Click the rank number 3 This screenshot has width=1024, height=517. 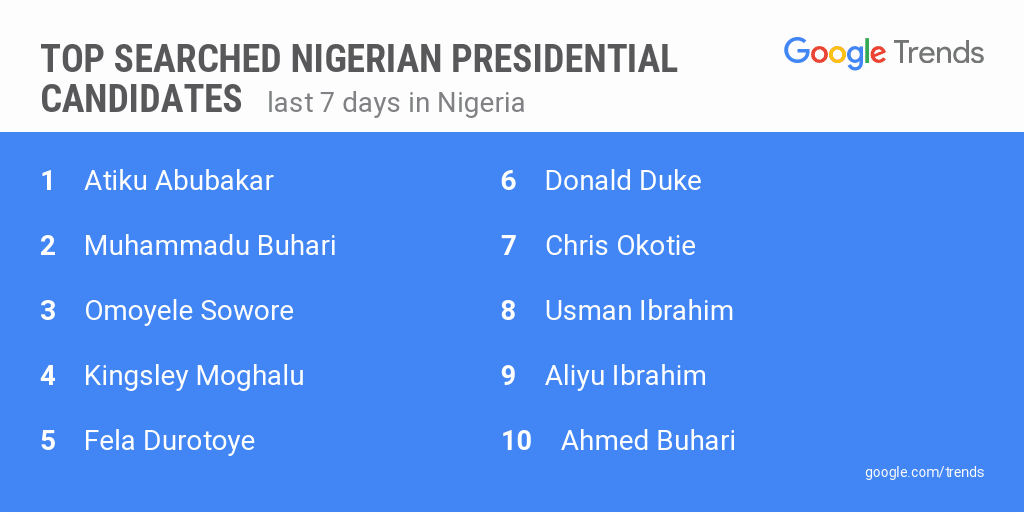pos(48,311)
